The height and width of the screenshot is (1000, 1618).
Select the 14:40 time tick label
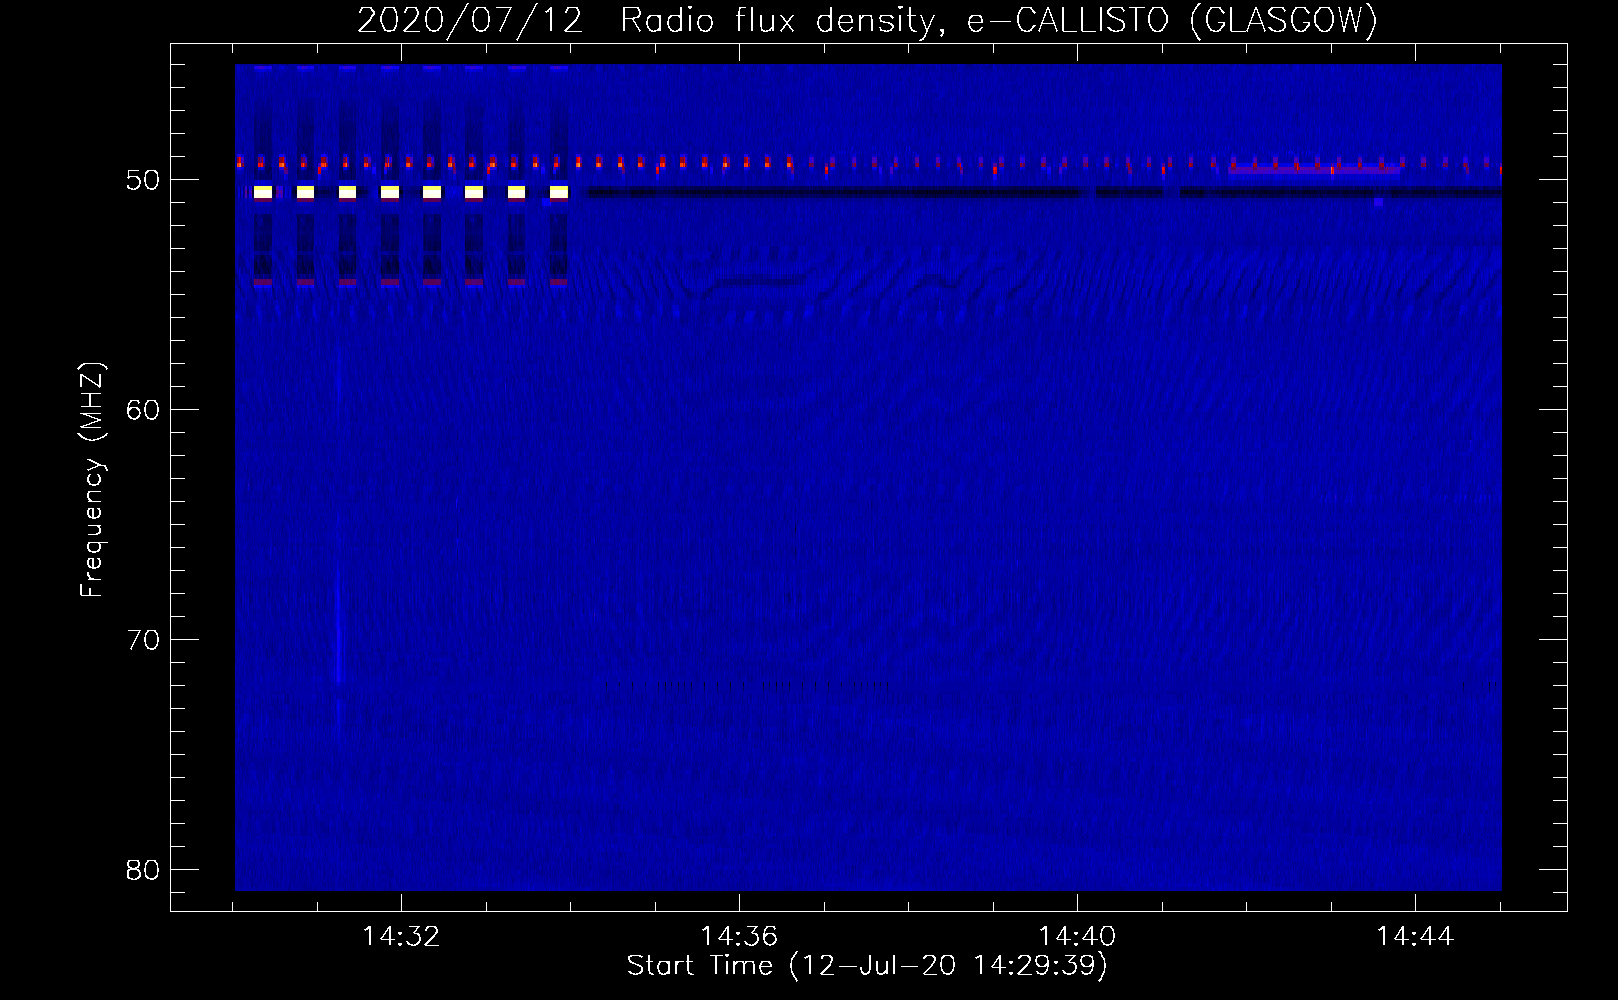point(1077,936)
